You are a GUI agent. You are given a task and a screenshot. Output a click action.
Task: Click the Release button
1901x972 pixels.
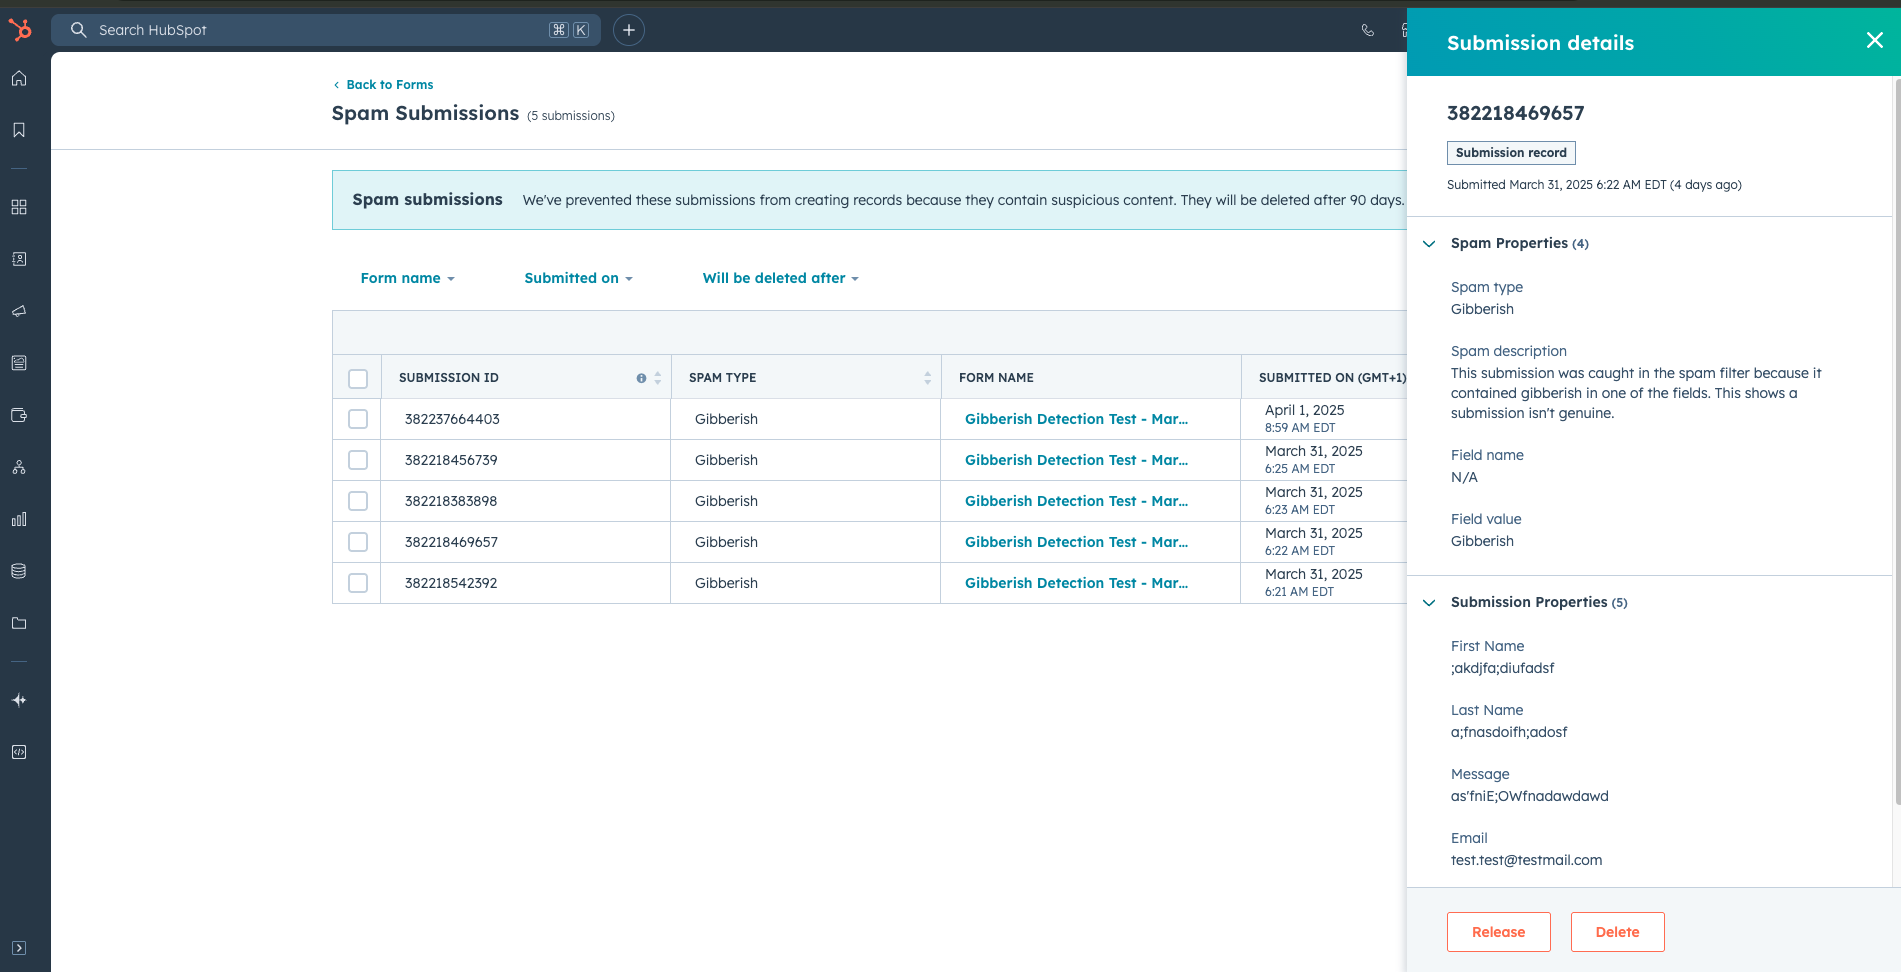[x=1498, y=932]
